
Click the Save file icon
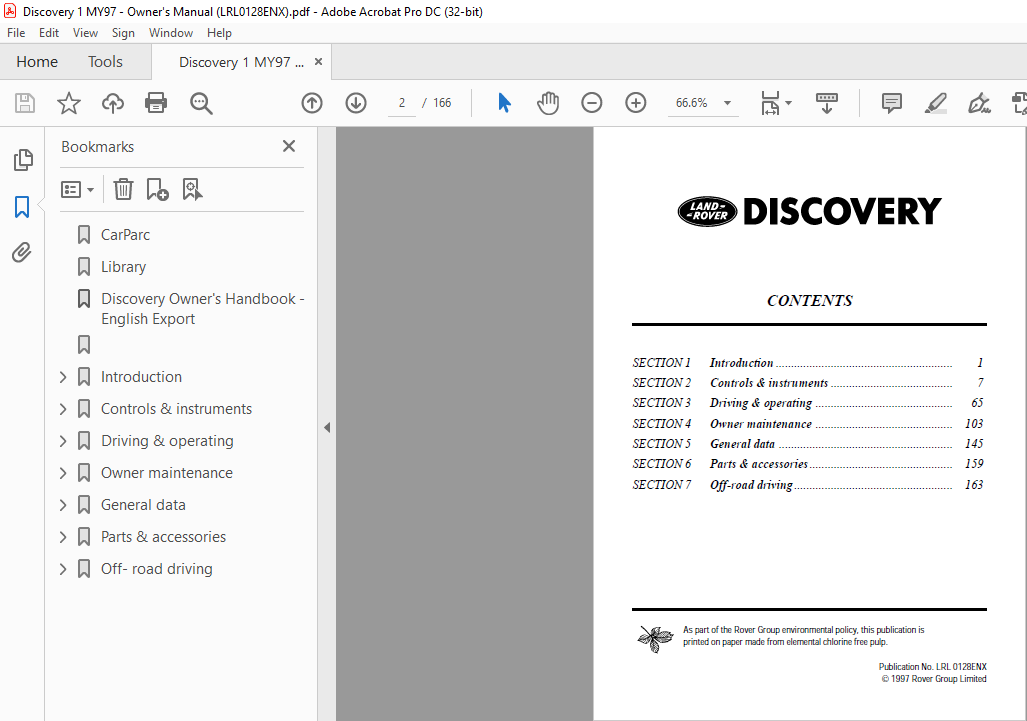(25, 103)
